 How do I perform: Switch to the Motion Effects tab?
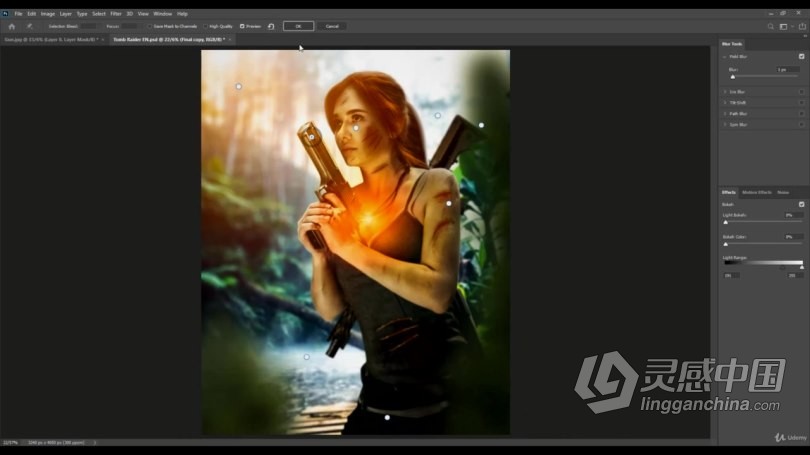[757, 192]
